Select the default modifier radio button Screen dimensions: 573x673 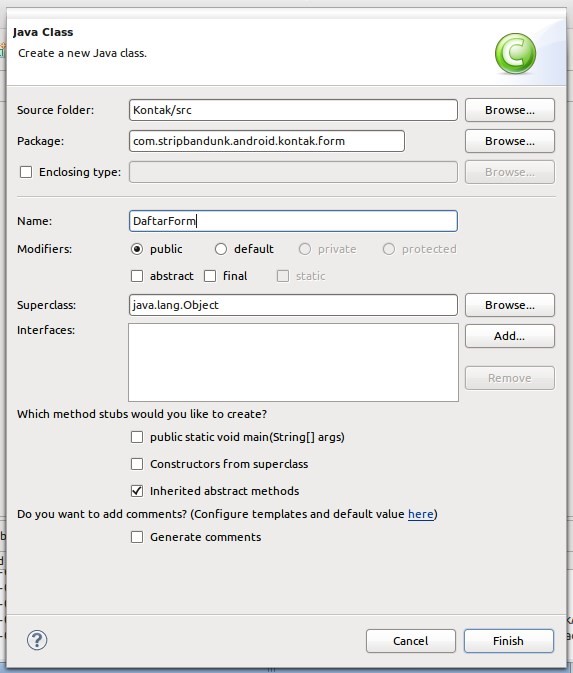tap(221, 249)
